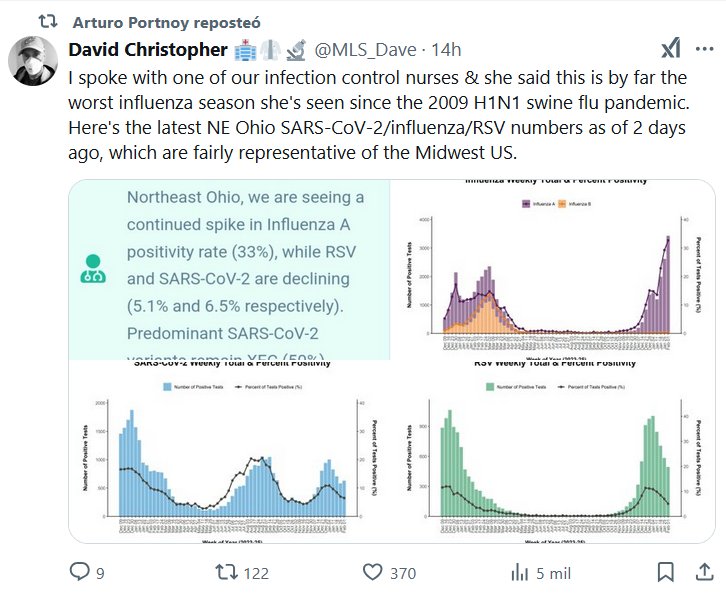
Task: Like the post with the heart icon
Action: point(373,572)
